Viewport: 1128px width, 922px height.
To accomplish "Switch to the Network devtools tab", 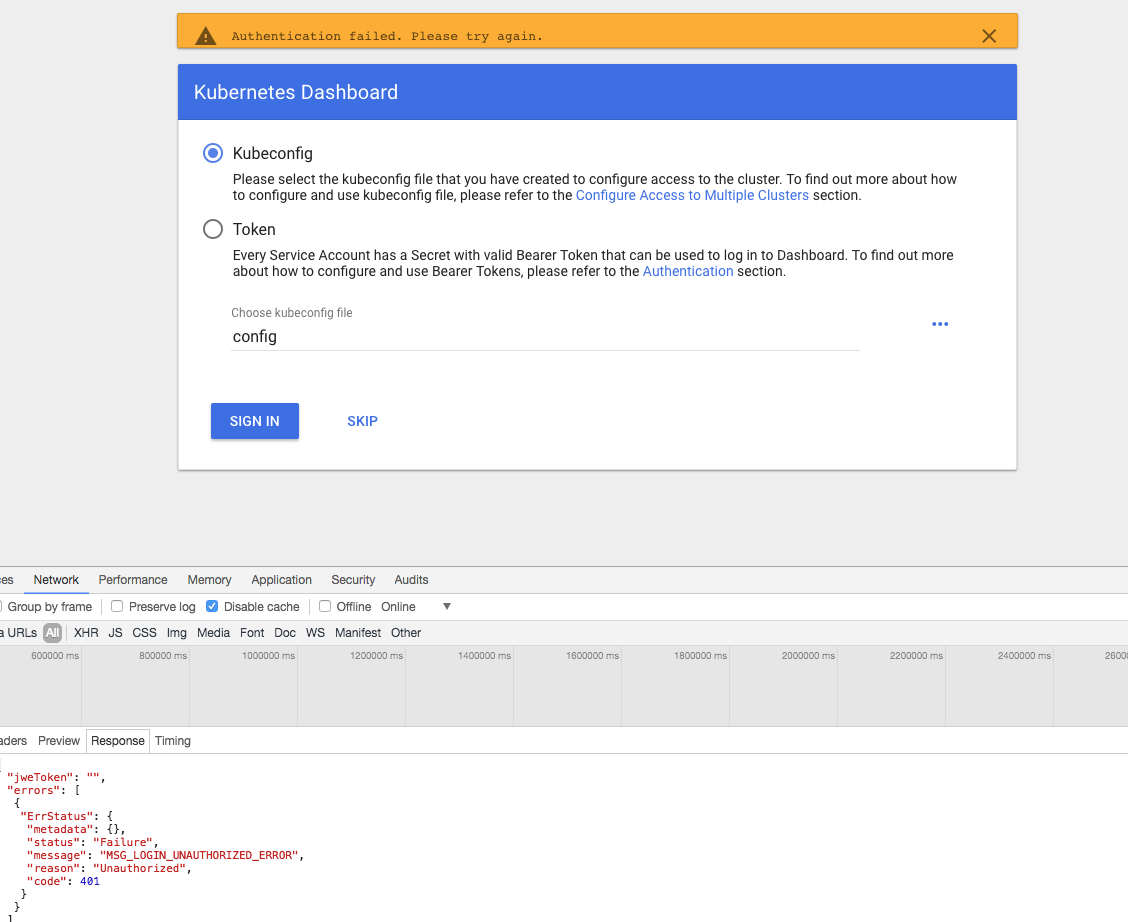I will tap(56, 580).
